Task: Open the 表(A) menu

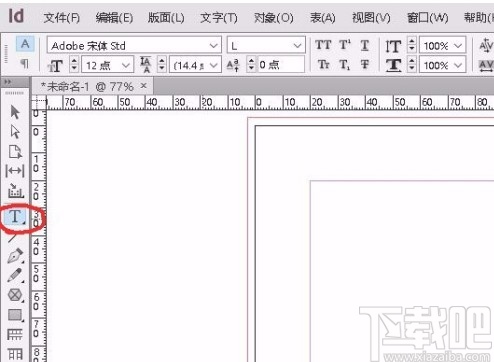Action: (322, 17)
